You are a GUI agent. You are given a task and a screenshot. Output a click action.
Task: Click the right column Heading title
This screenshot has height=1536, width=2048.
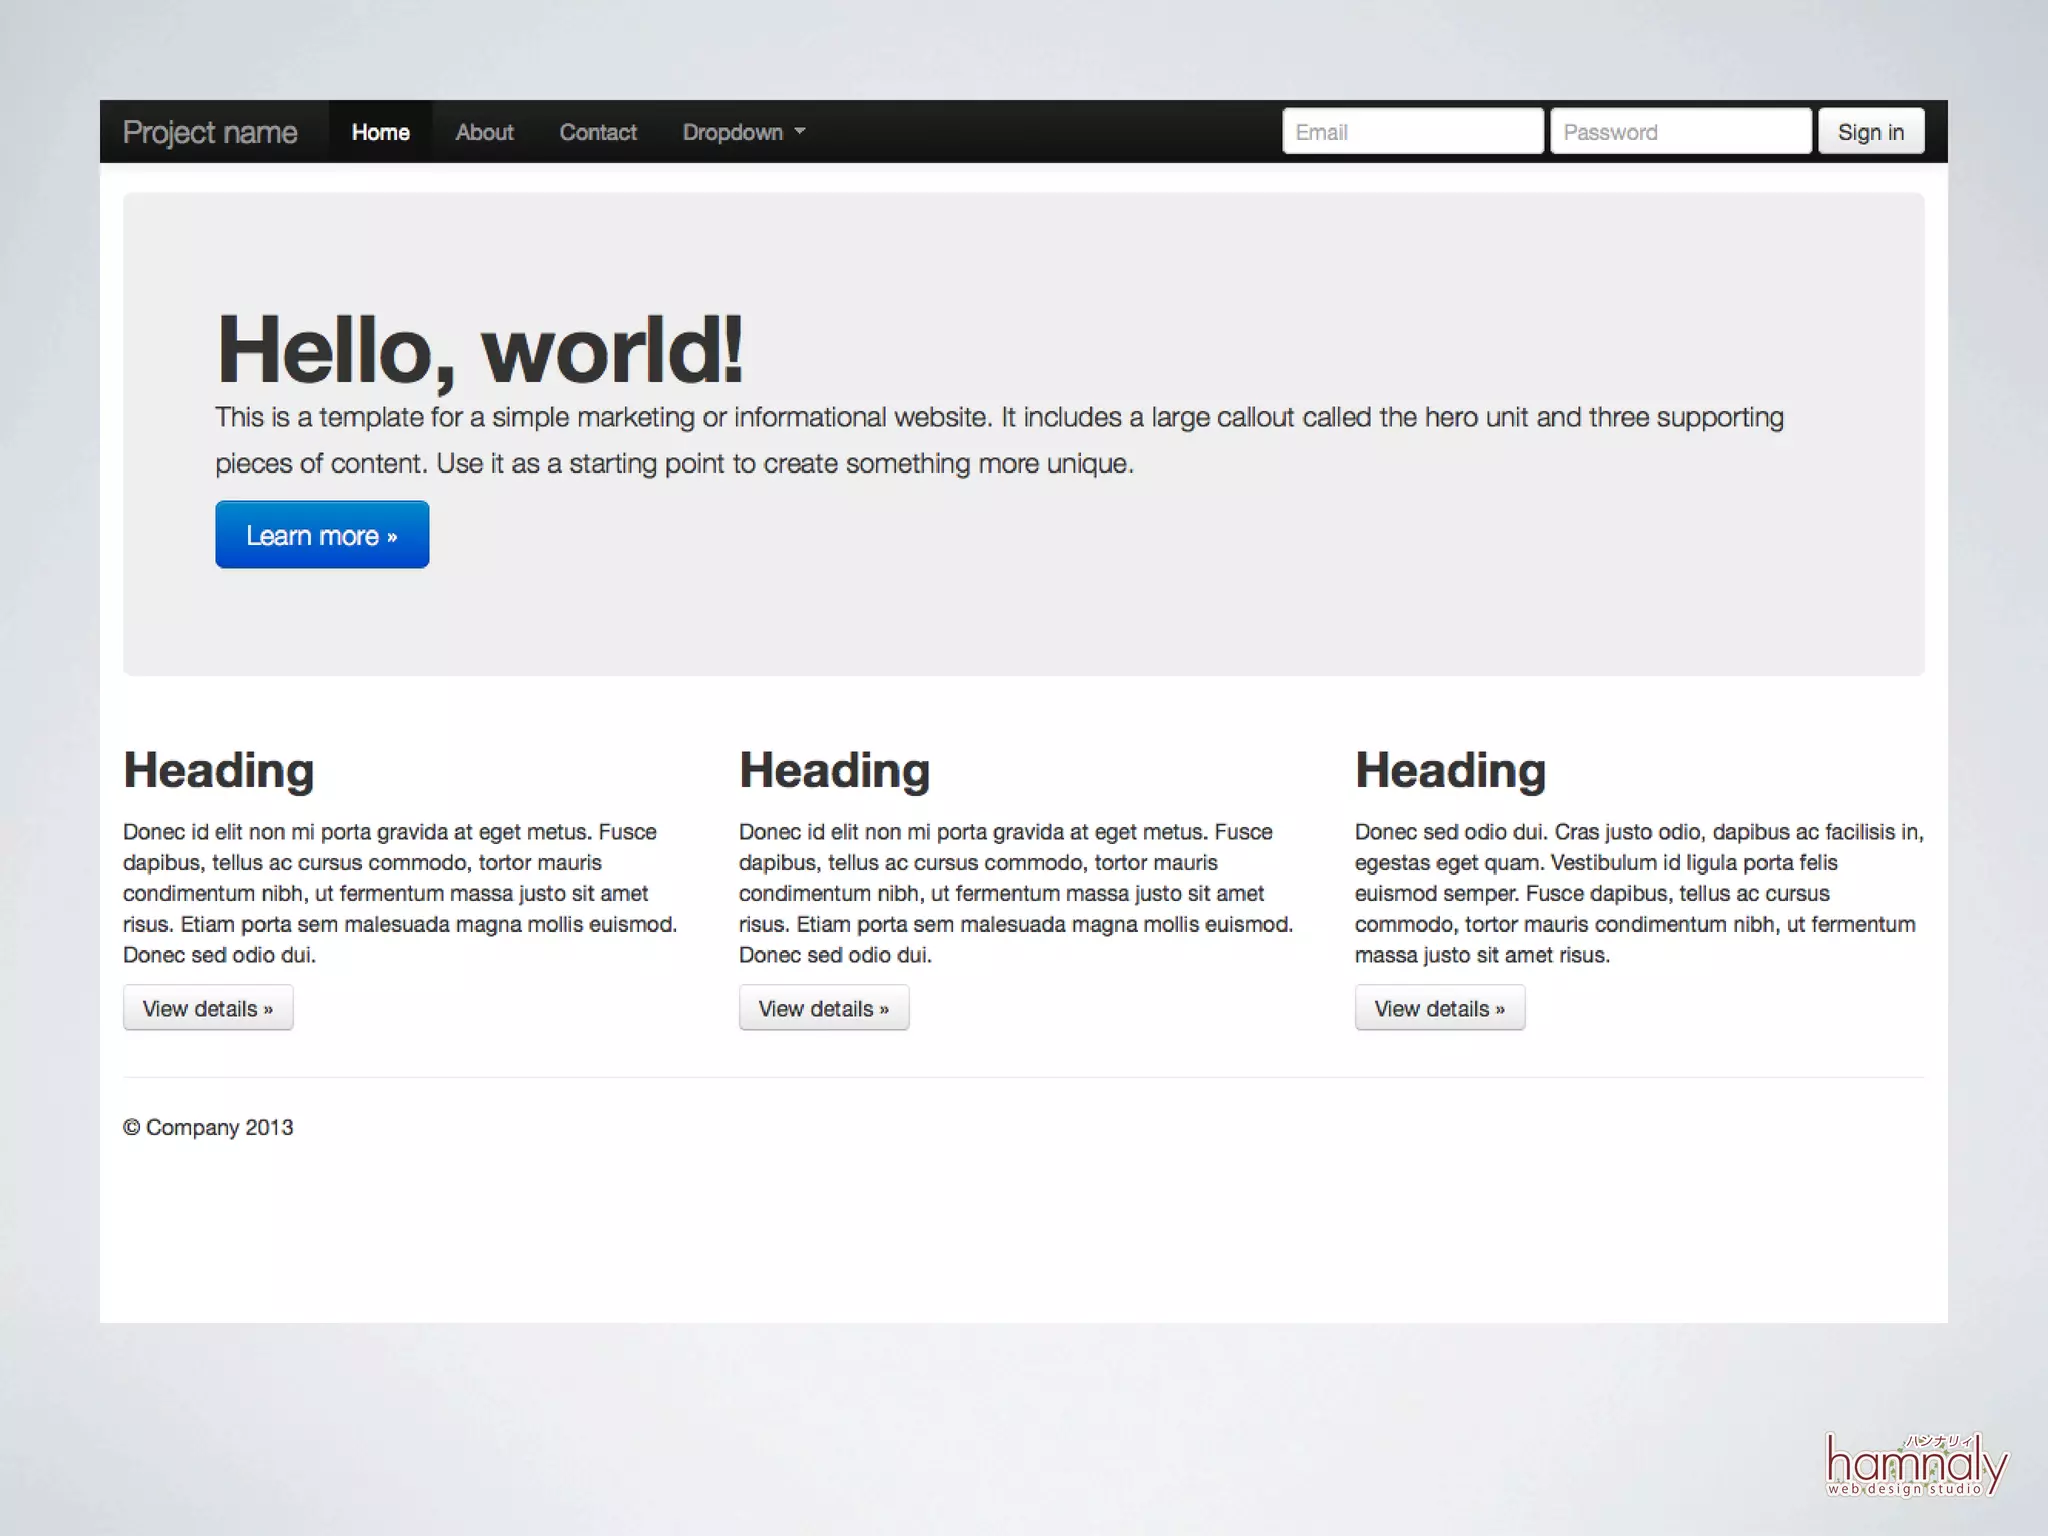pos(1450,771)
